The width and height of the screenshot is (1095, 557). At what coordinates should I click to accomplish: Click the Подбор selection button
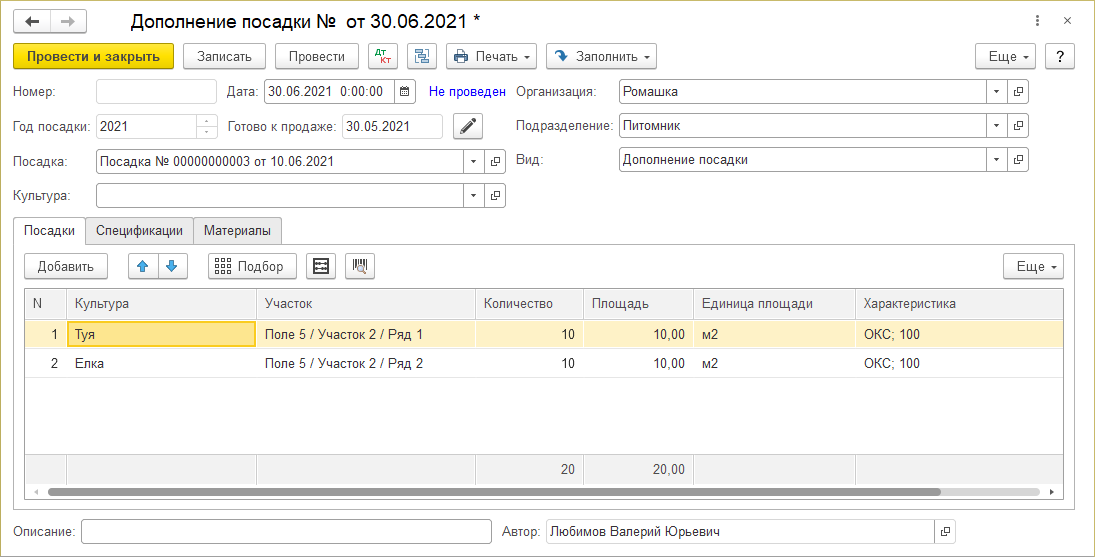click(252, 266)
